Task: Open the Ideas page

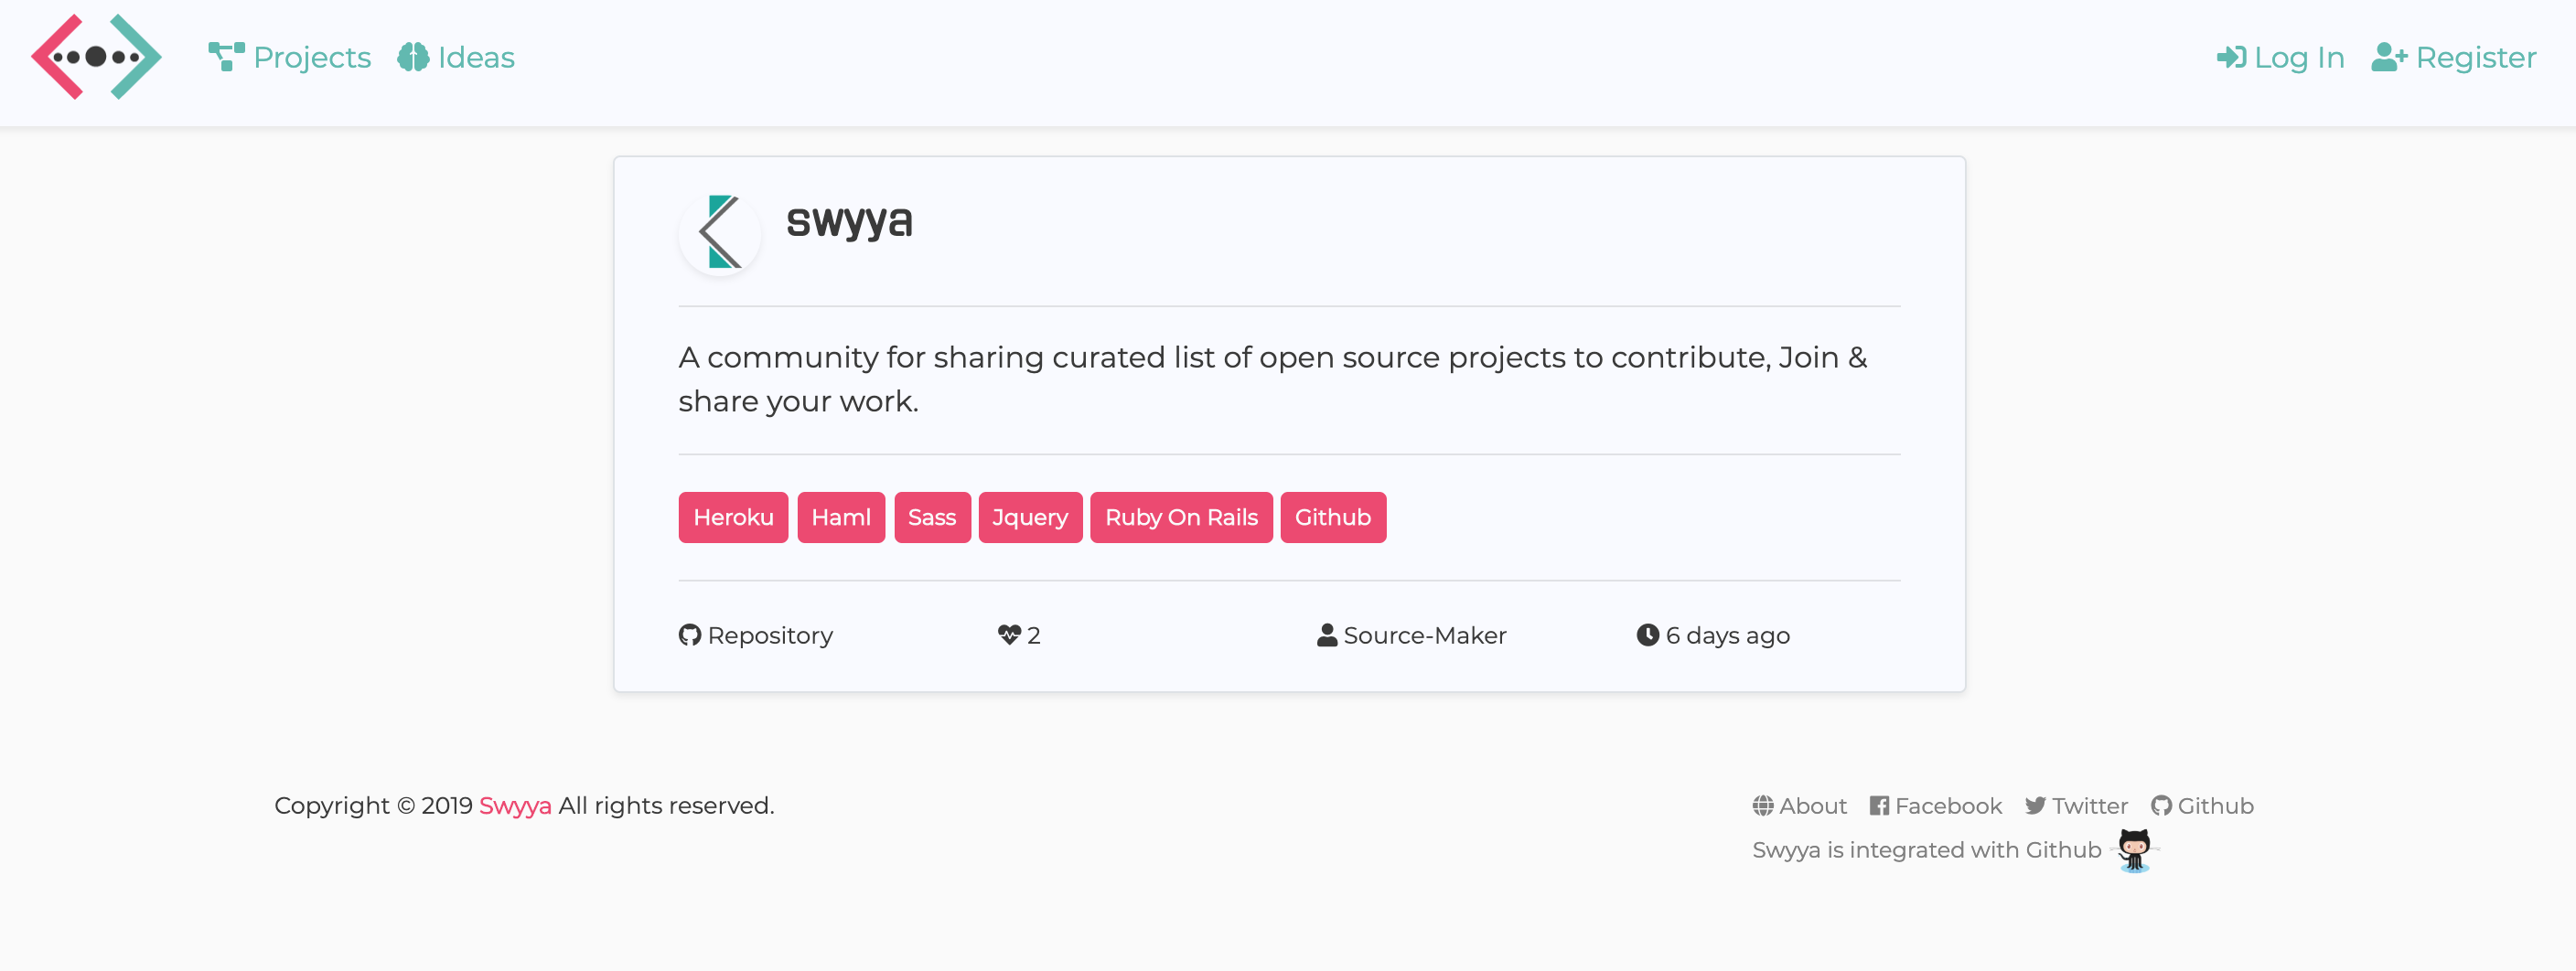Action: tap(476, 57)
